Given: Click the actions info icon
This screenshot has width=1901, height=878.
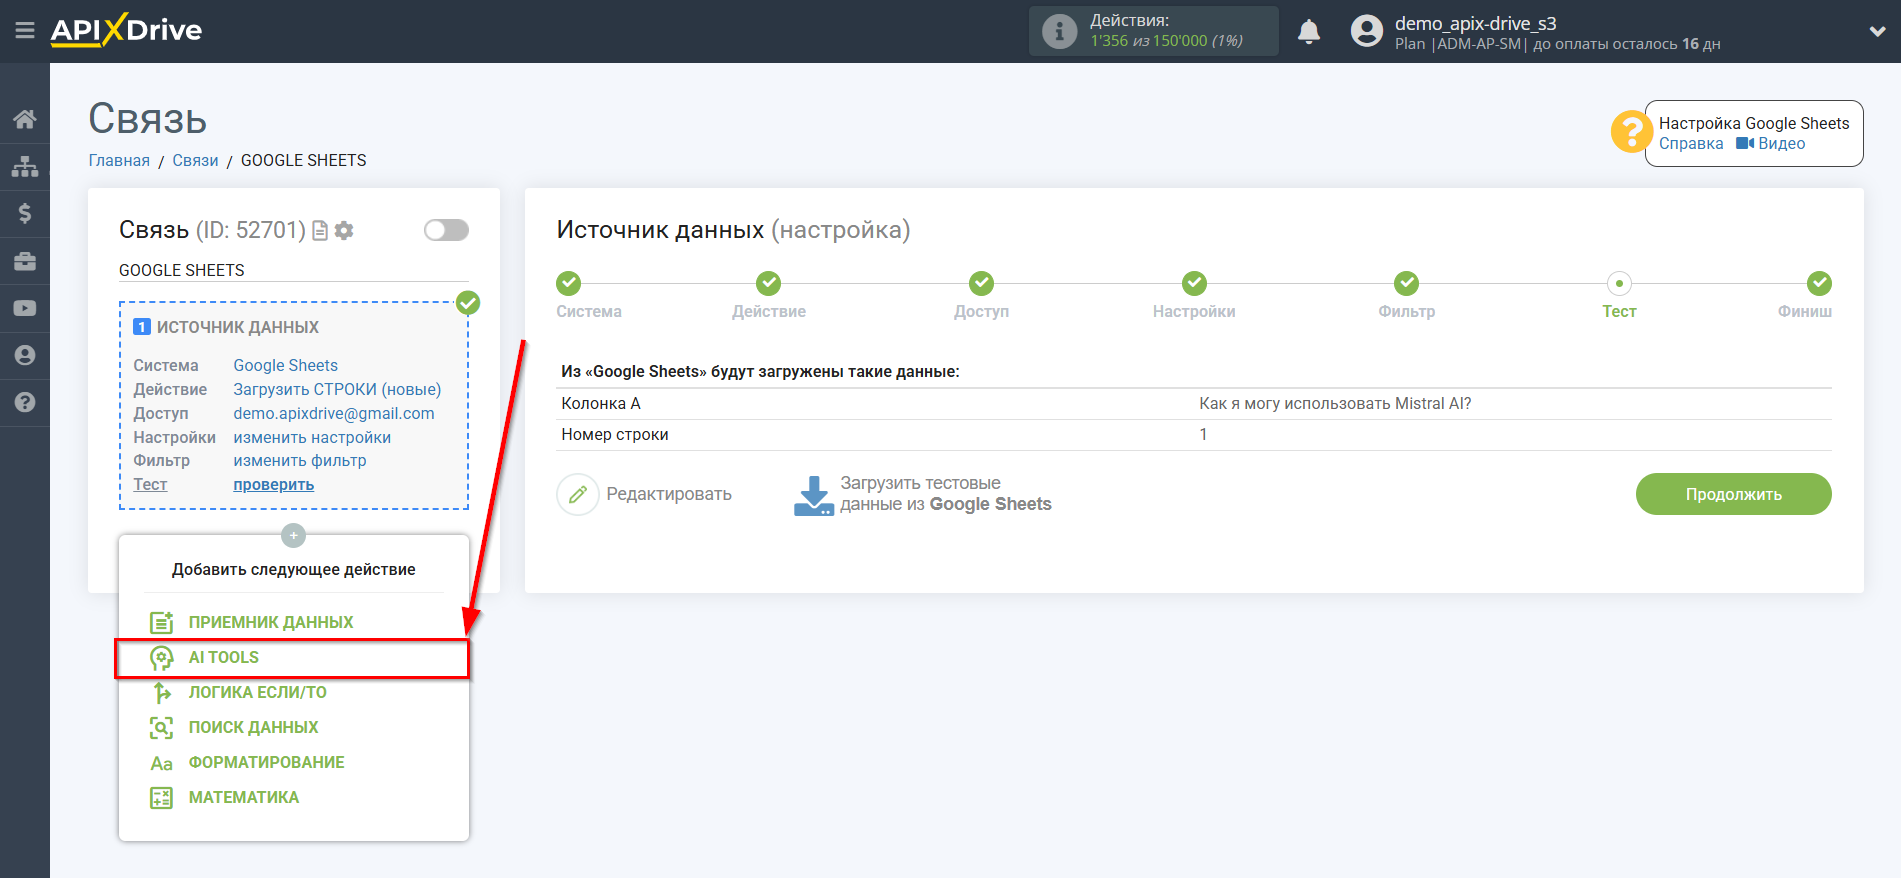Looking at the screenshot, I should pos(1059,31).
